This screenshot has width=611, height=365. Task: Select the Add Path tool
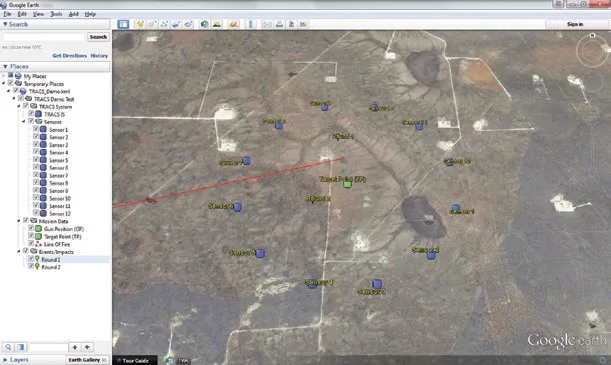(164, 24)
